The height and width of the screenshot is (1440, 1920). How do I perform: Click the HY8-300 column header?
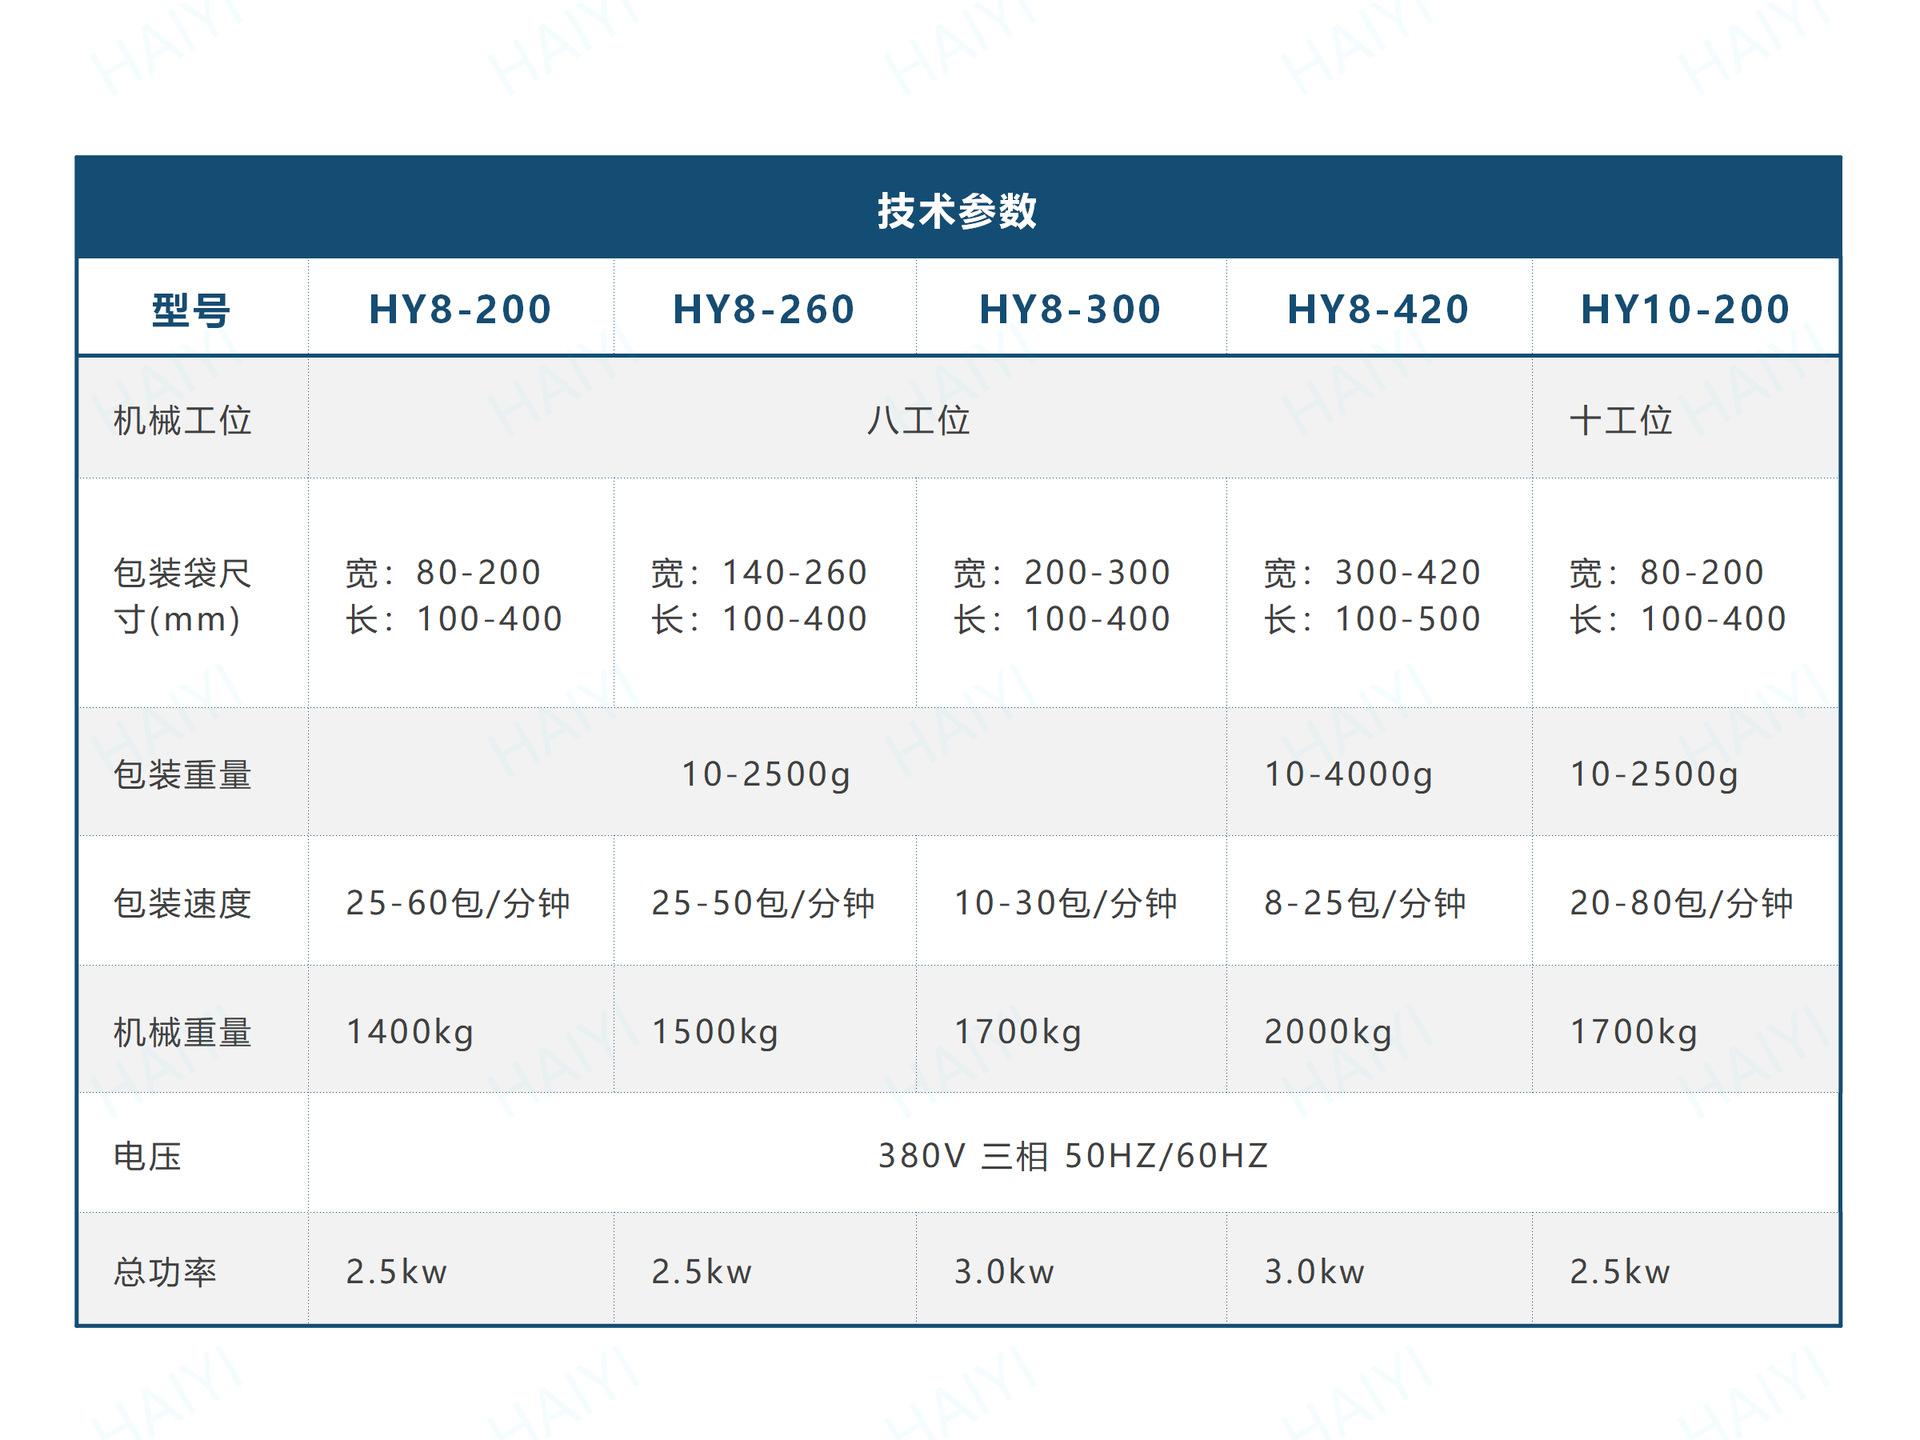1070,309
